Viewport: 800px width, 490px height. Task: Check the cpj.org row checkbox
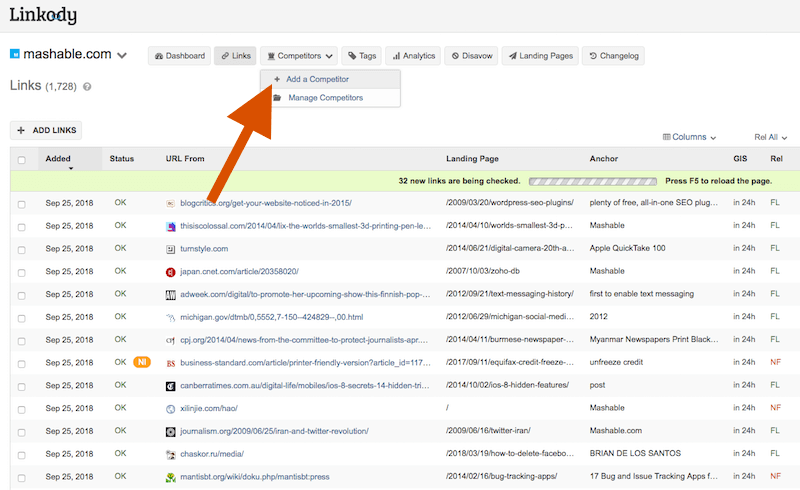pyautogui.click(x=21, y=341)
